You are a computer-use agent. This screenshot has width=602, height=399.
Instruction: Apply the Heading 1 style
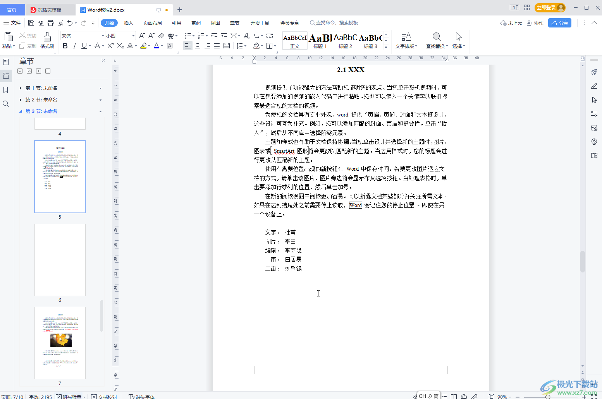320,40
